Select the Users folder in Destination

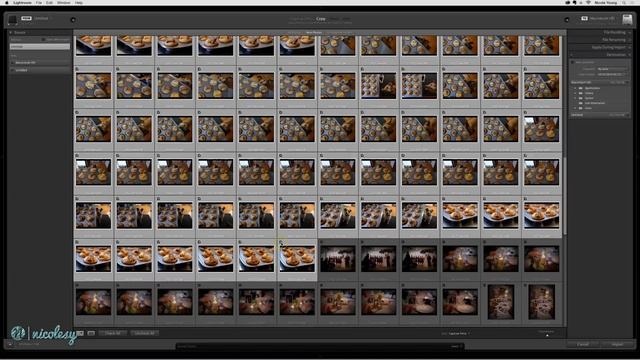588,108
